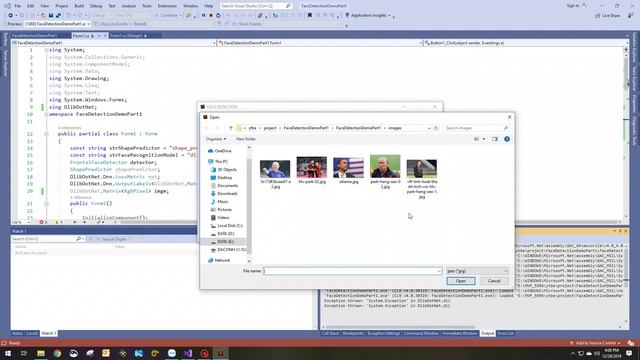Click the Visual Studio taskbar icon
The image size is (640, 360).
[x=188, y=353]
